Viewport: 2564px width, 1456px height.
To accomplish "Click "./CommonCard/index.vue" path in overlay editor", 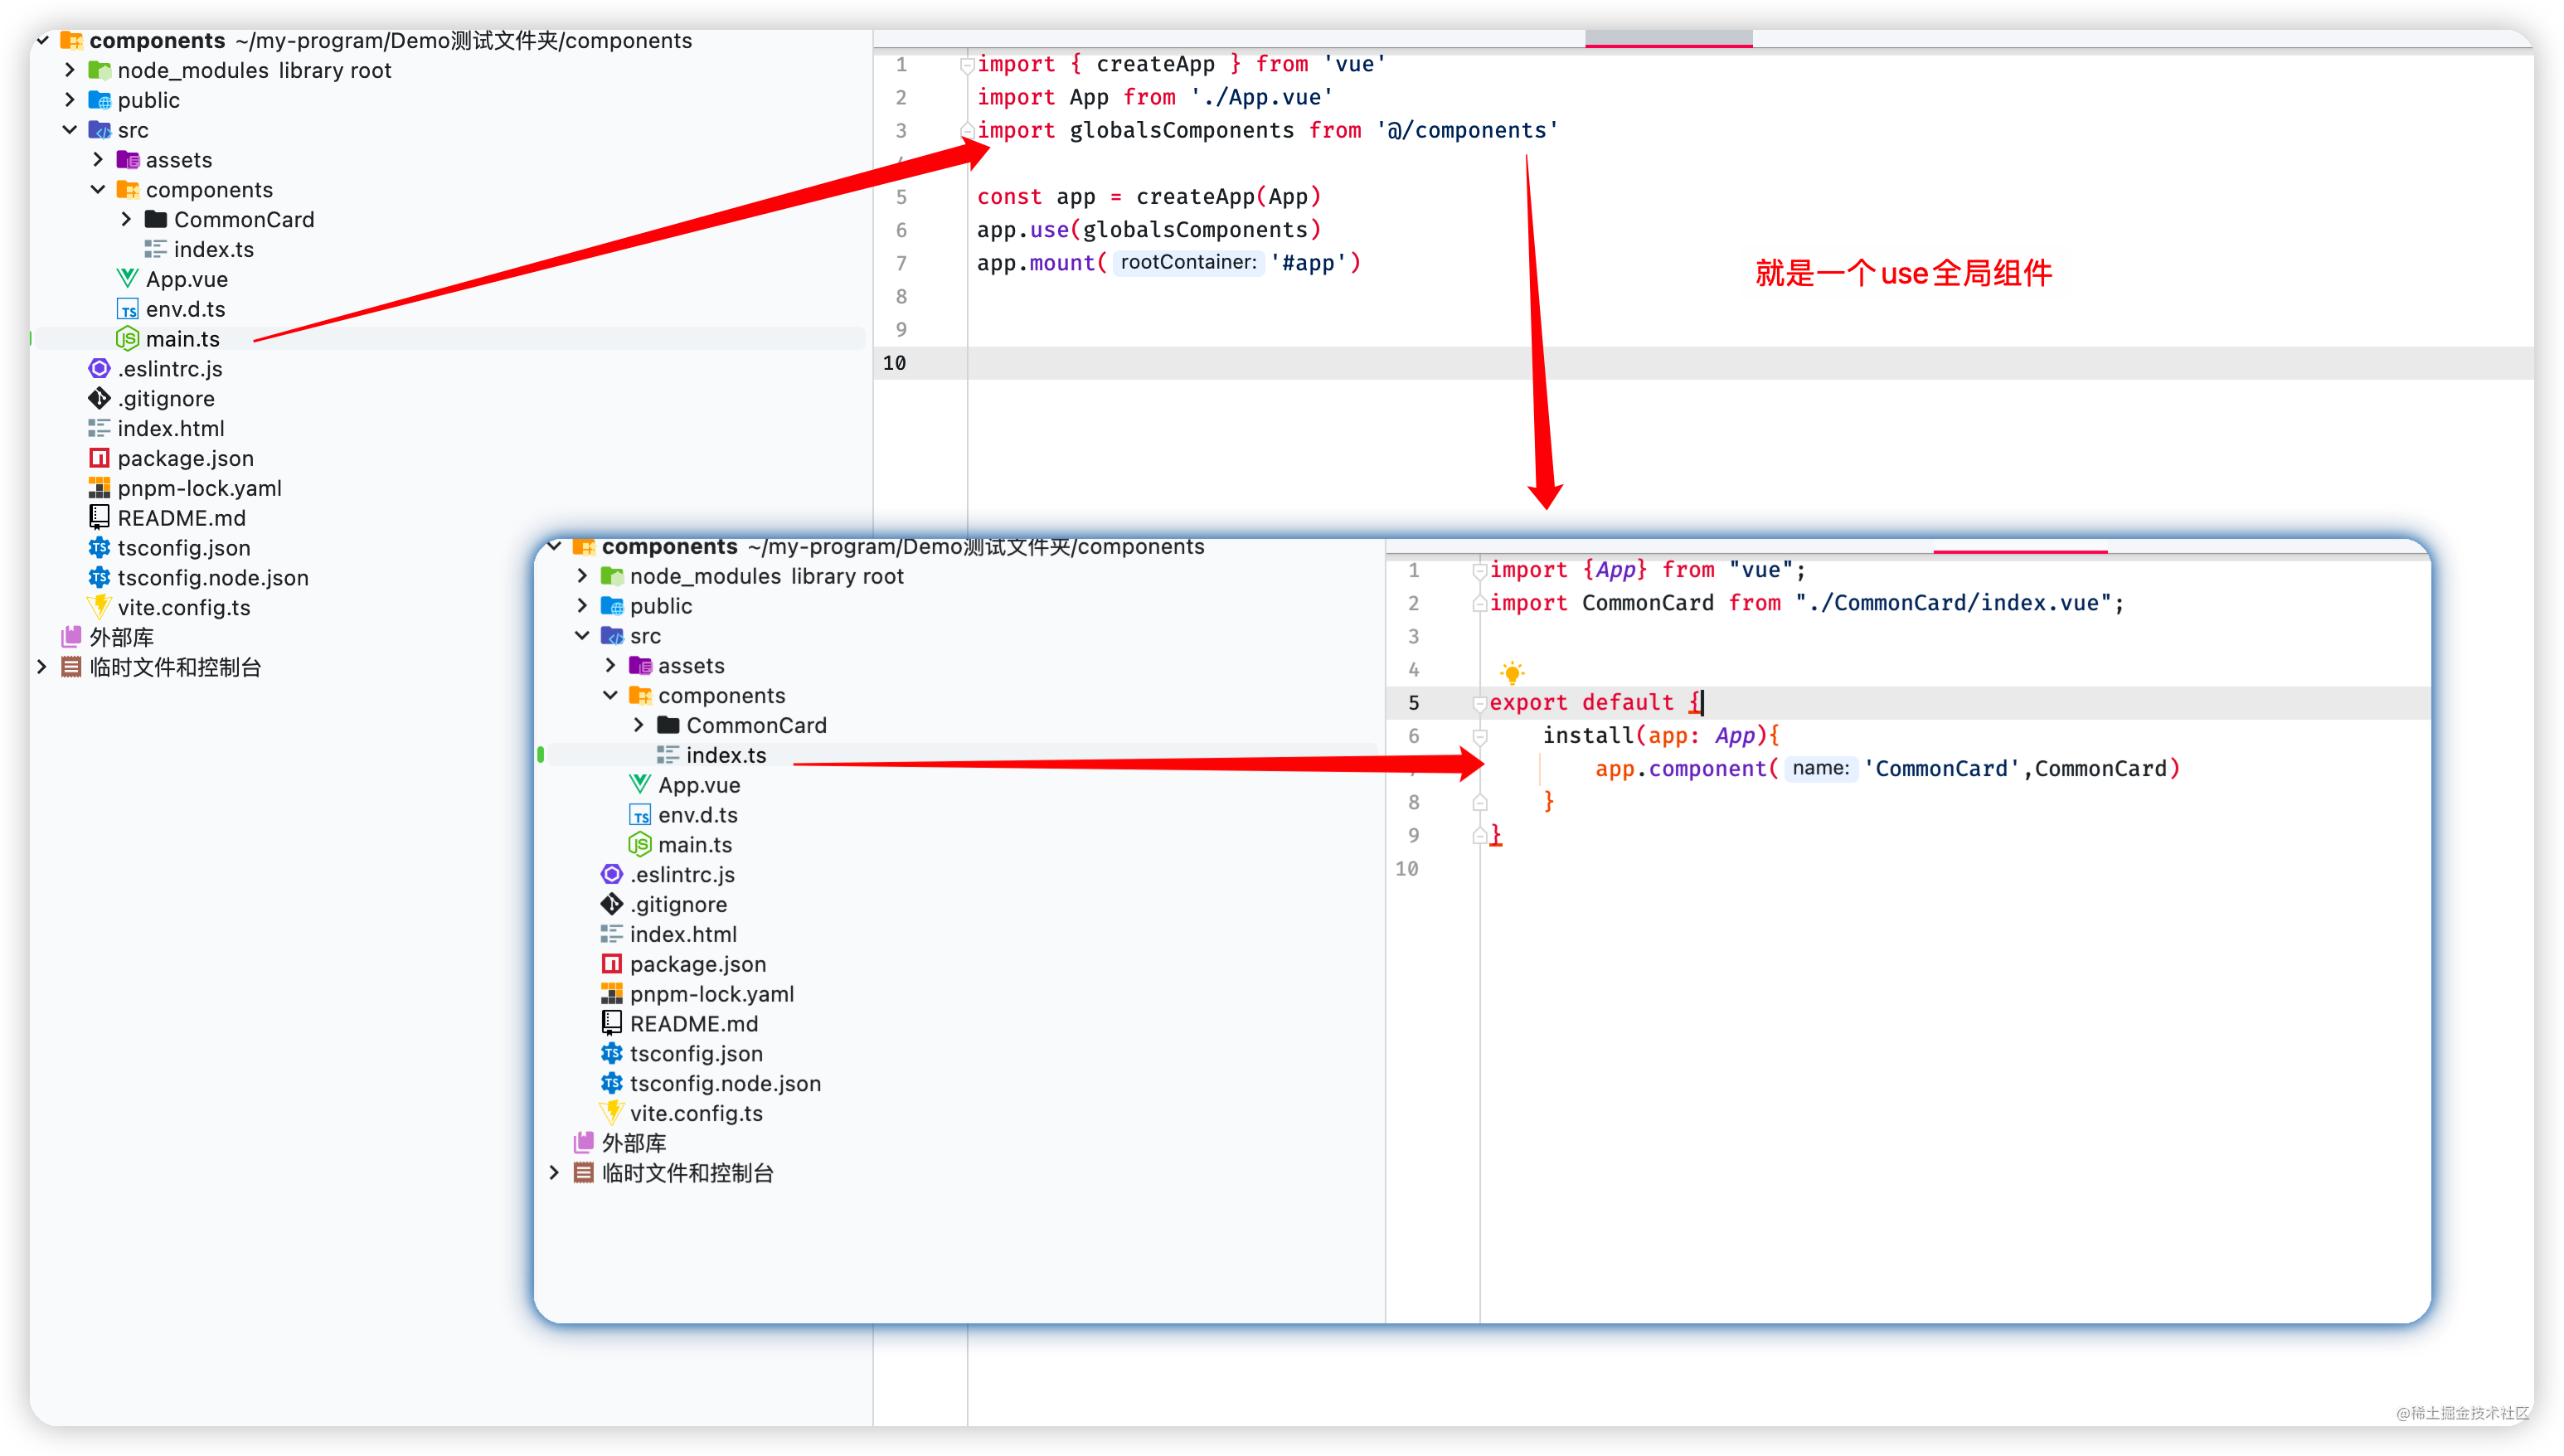I will [x=1953, y=603].
